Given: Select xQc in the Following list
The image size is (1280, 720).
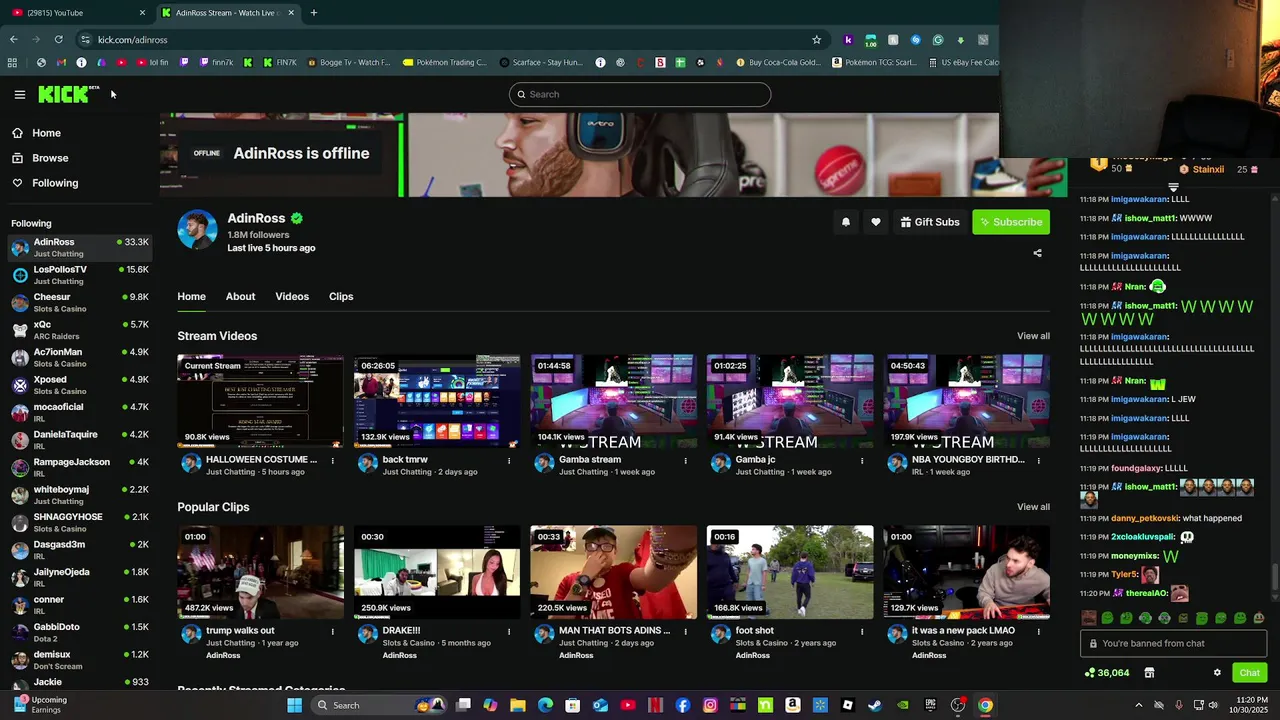Looking at the screenshot, I should tap(80, 330).
